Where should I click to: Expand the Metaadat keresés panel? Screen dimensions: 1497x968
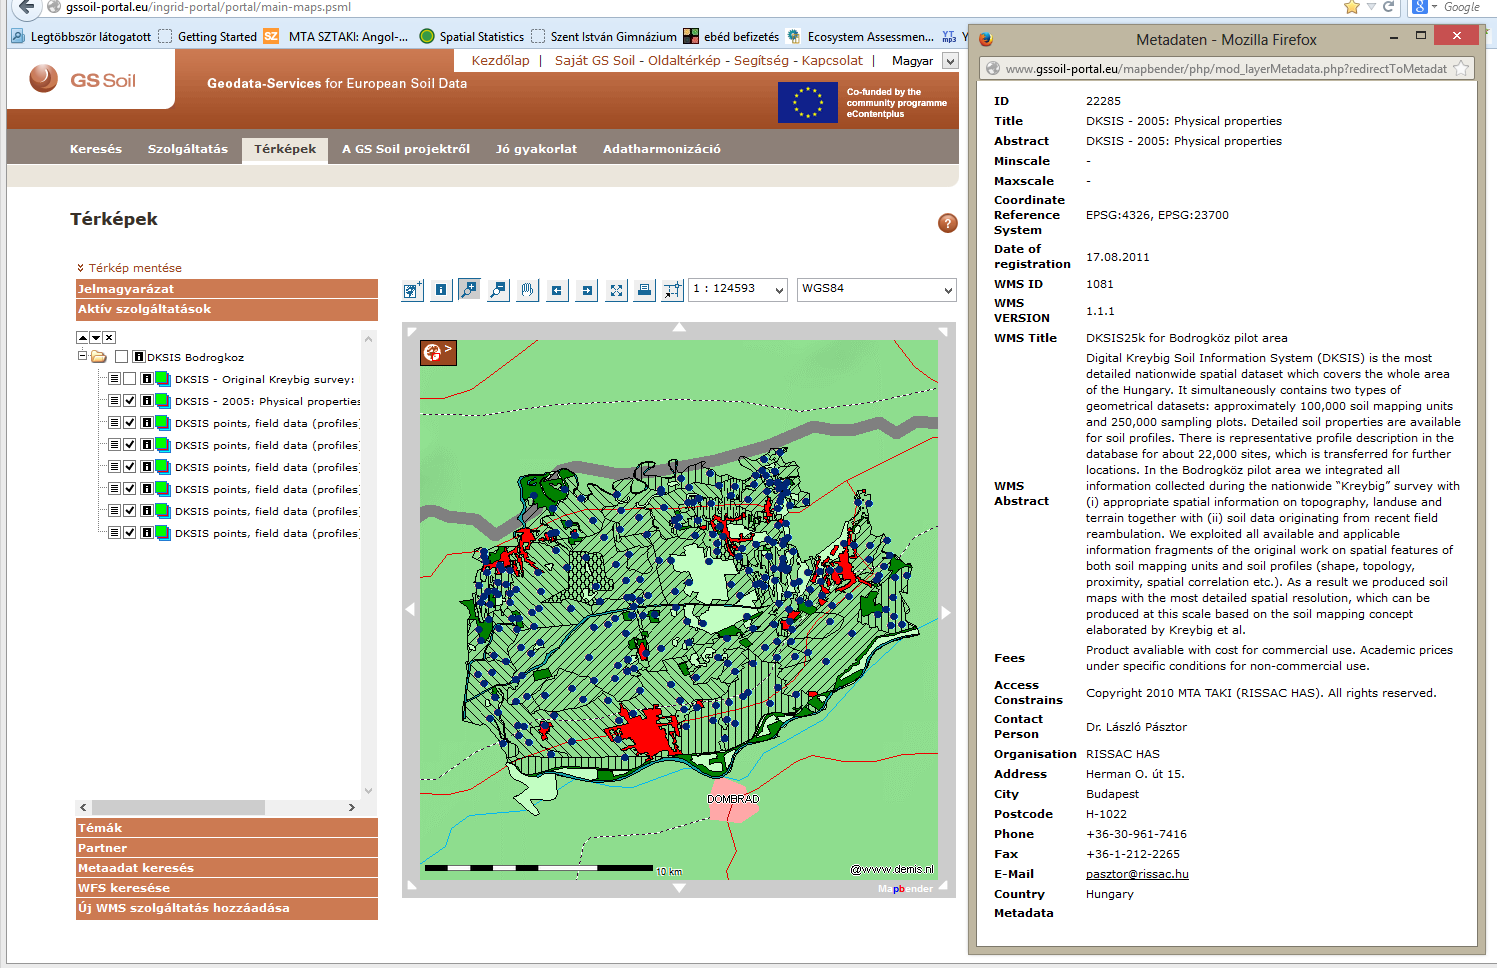pos(227,868)
